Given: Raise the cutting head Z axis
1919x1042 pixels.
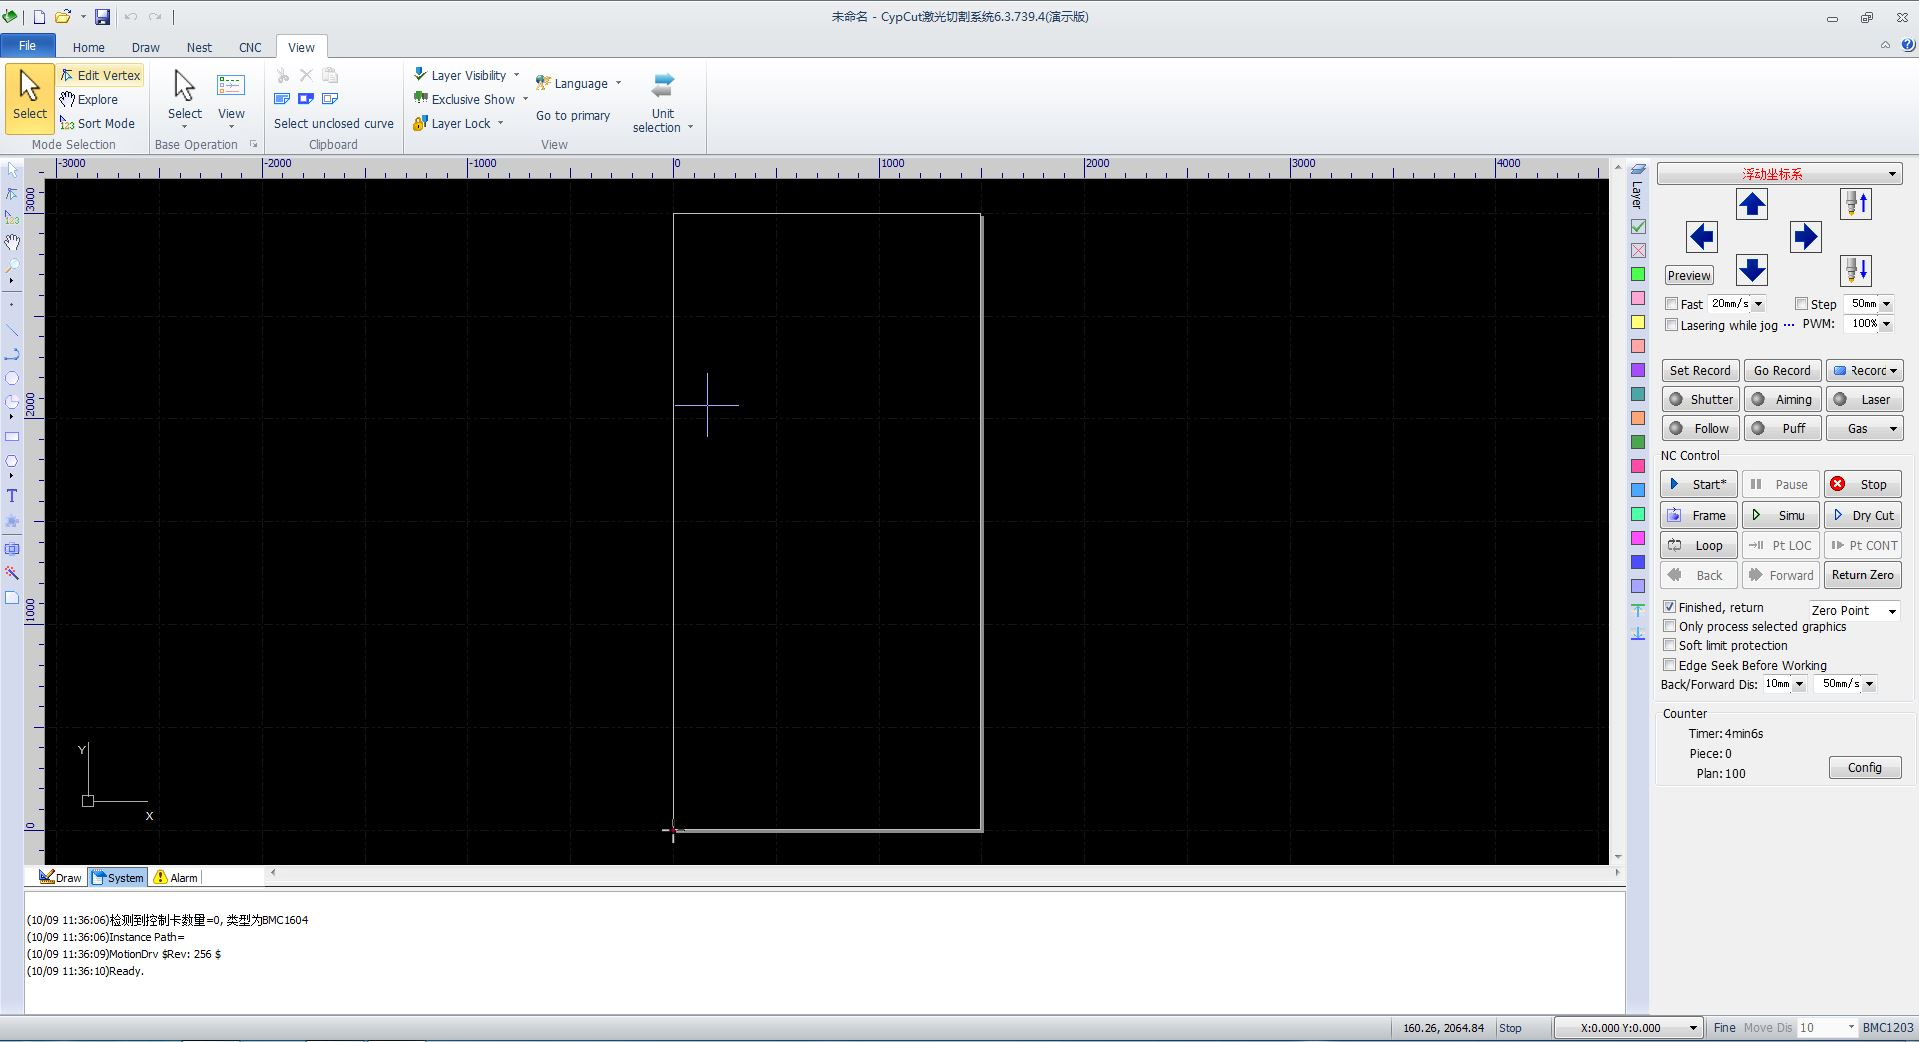Looking at the screenshot, I should click(1856, 204).
